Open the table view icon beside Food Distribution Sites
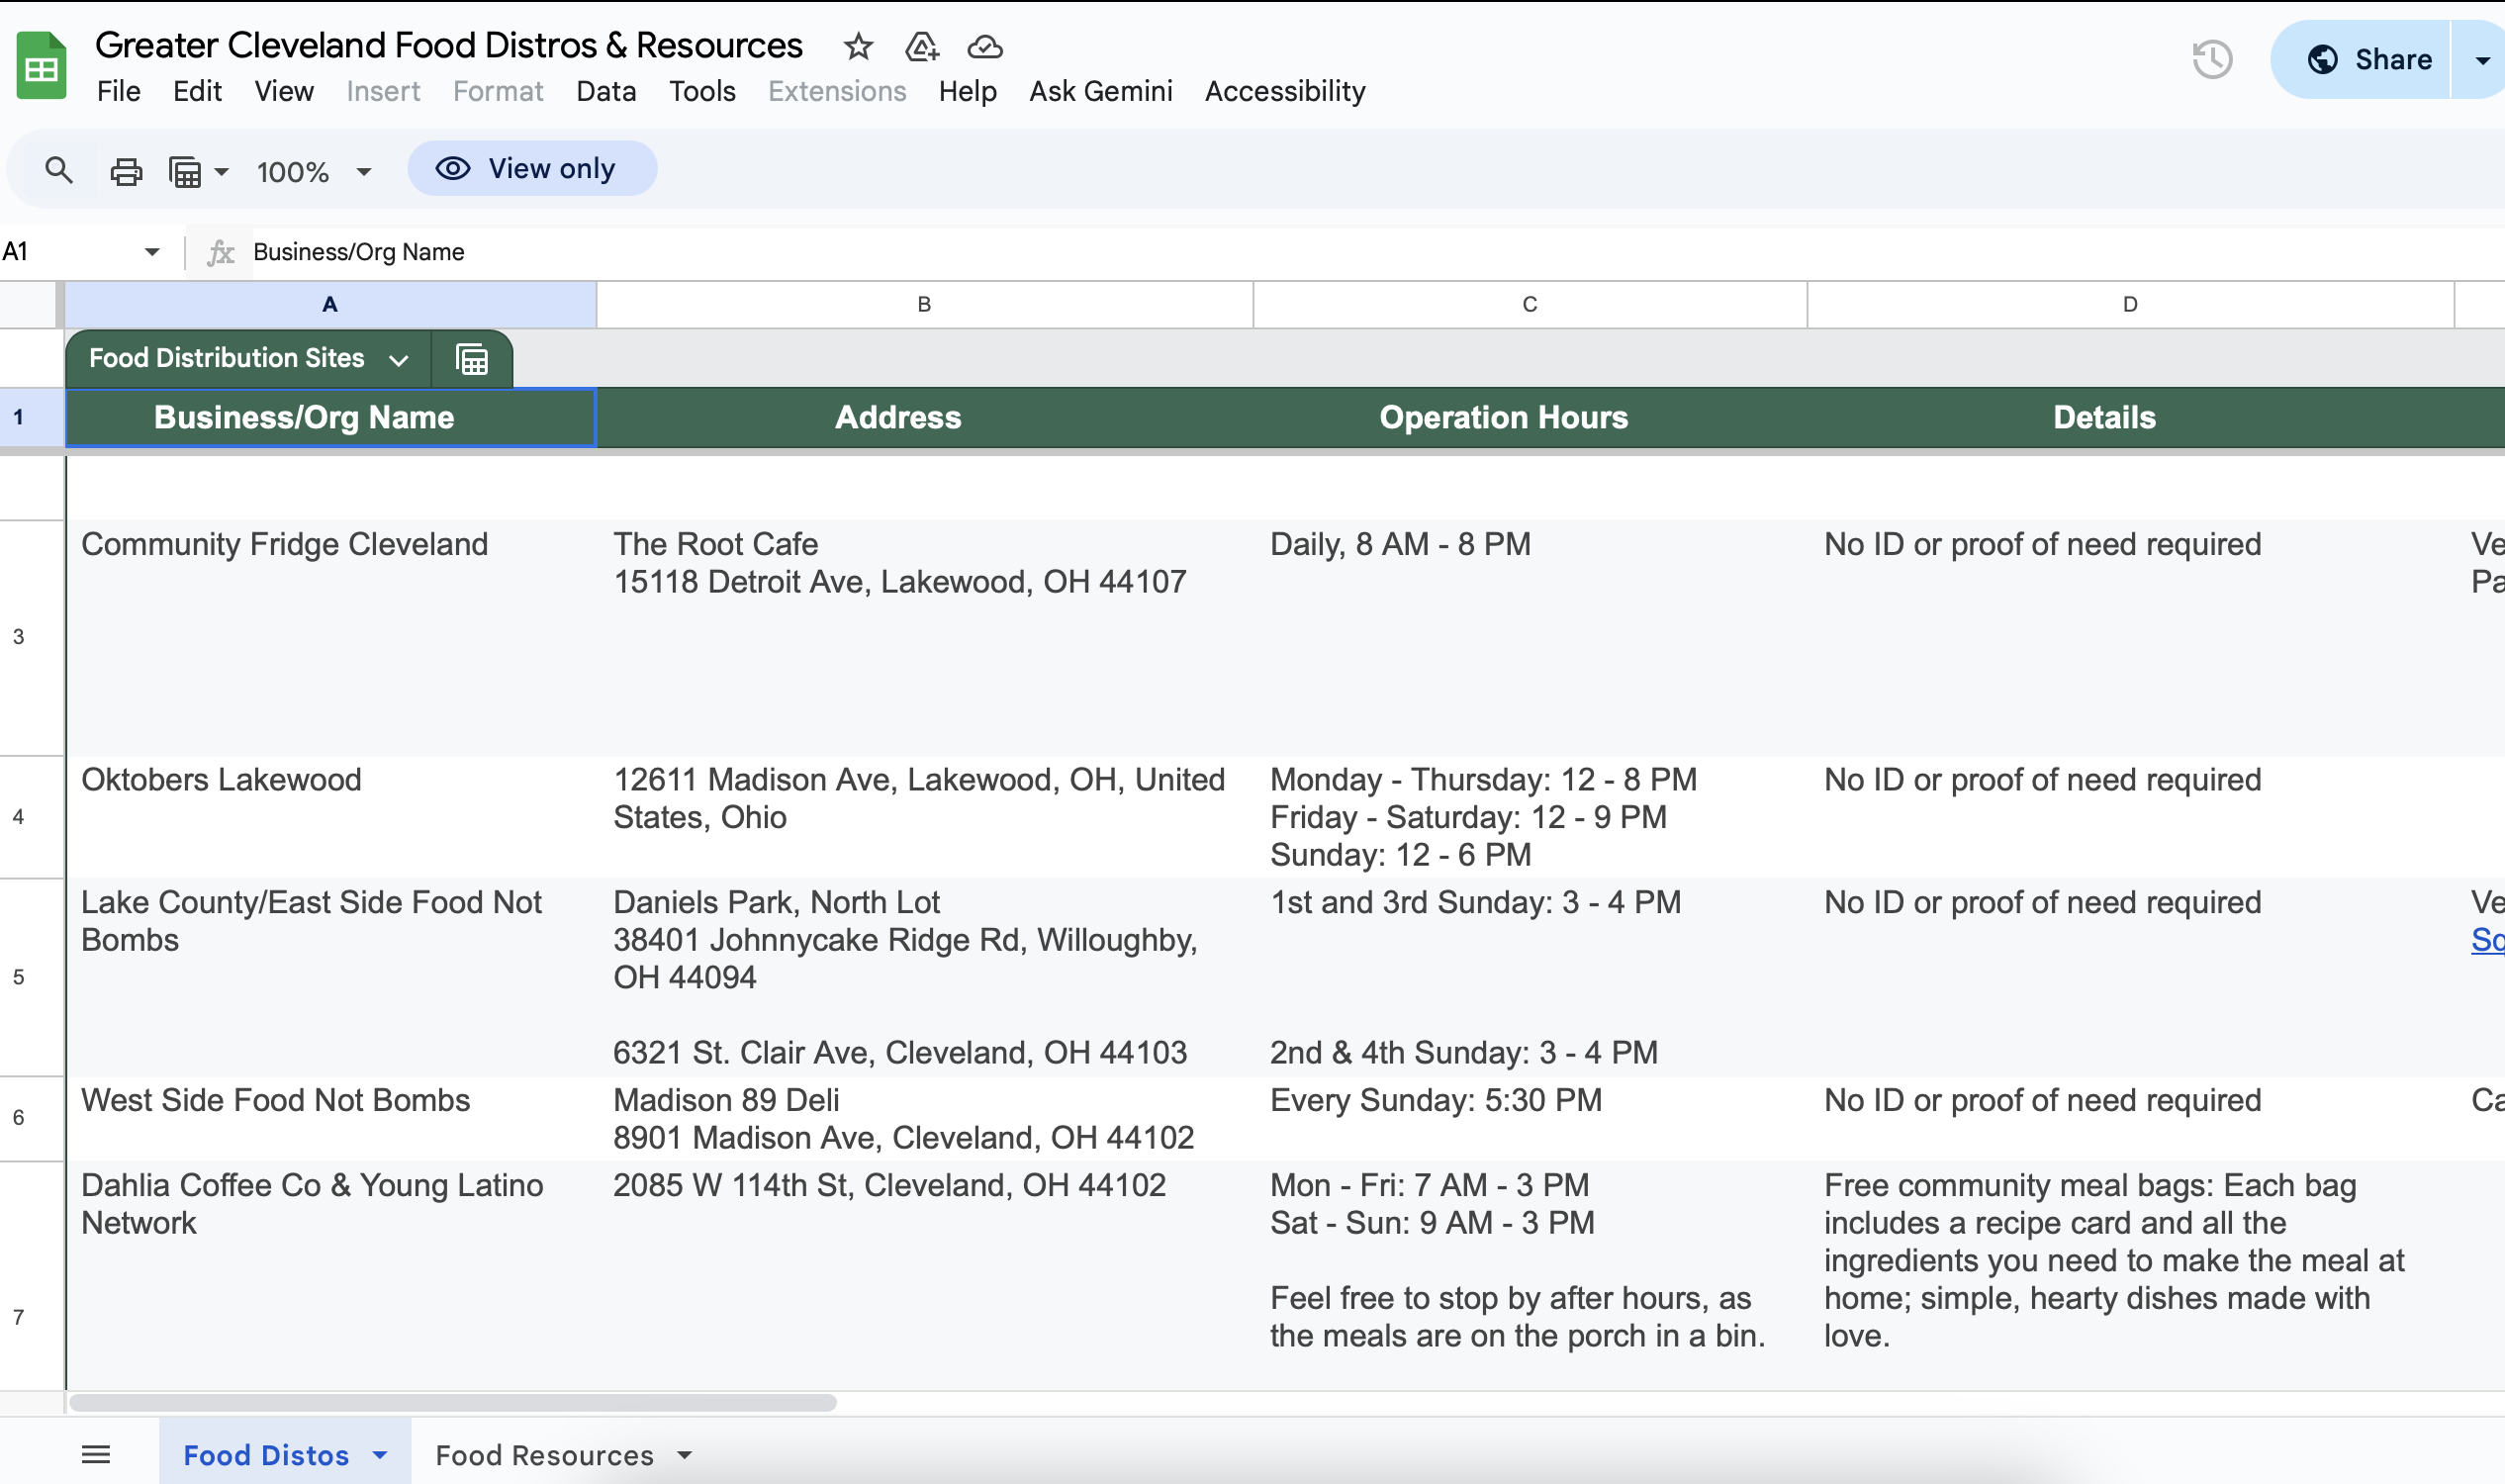The width and height of the screenshot is (2505, 1484). coord(472,359)
